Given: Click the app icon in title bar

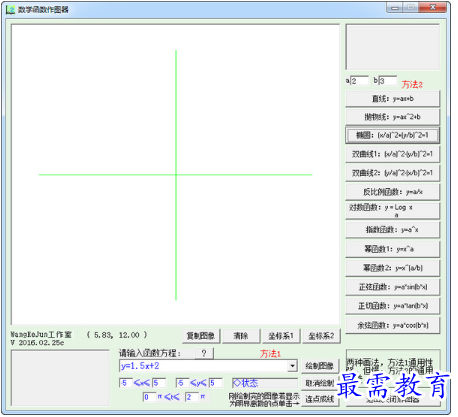Looking at the screenshot, I should (11, 10).
